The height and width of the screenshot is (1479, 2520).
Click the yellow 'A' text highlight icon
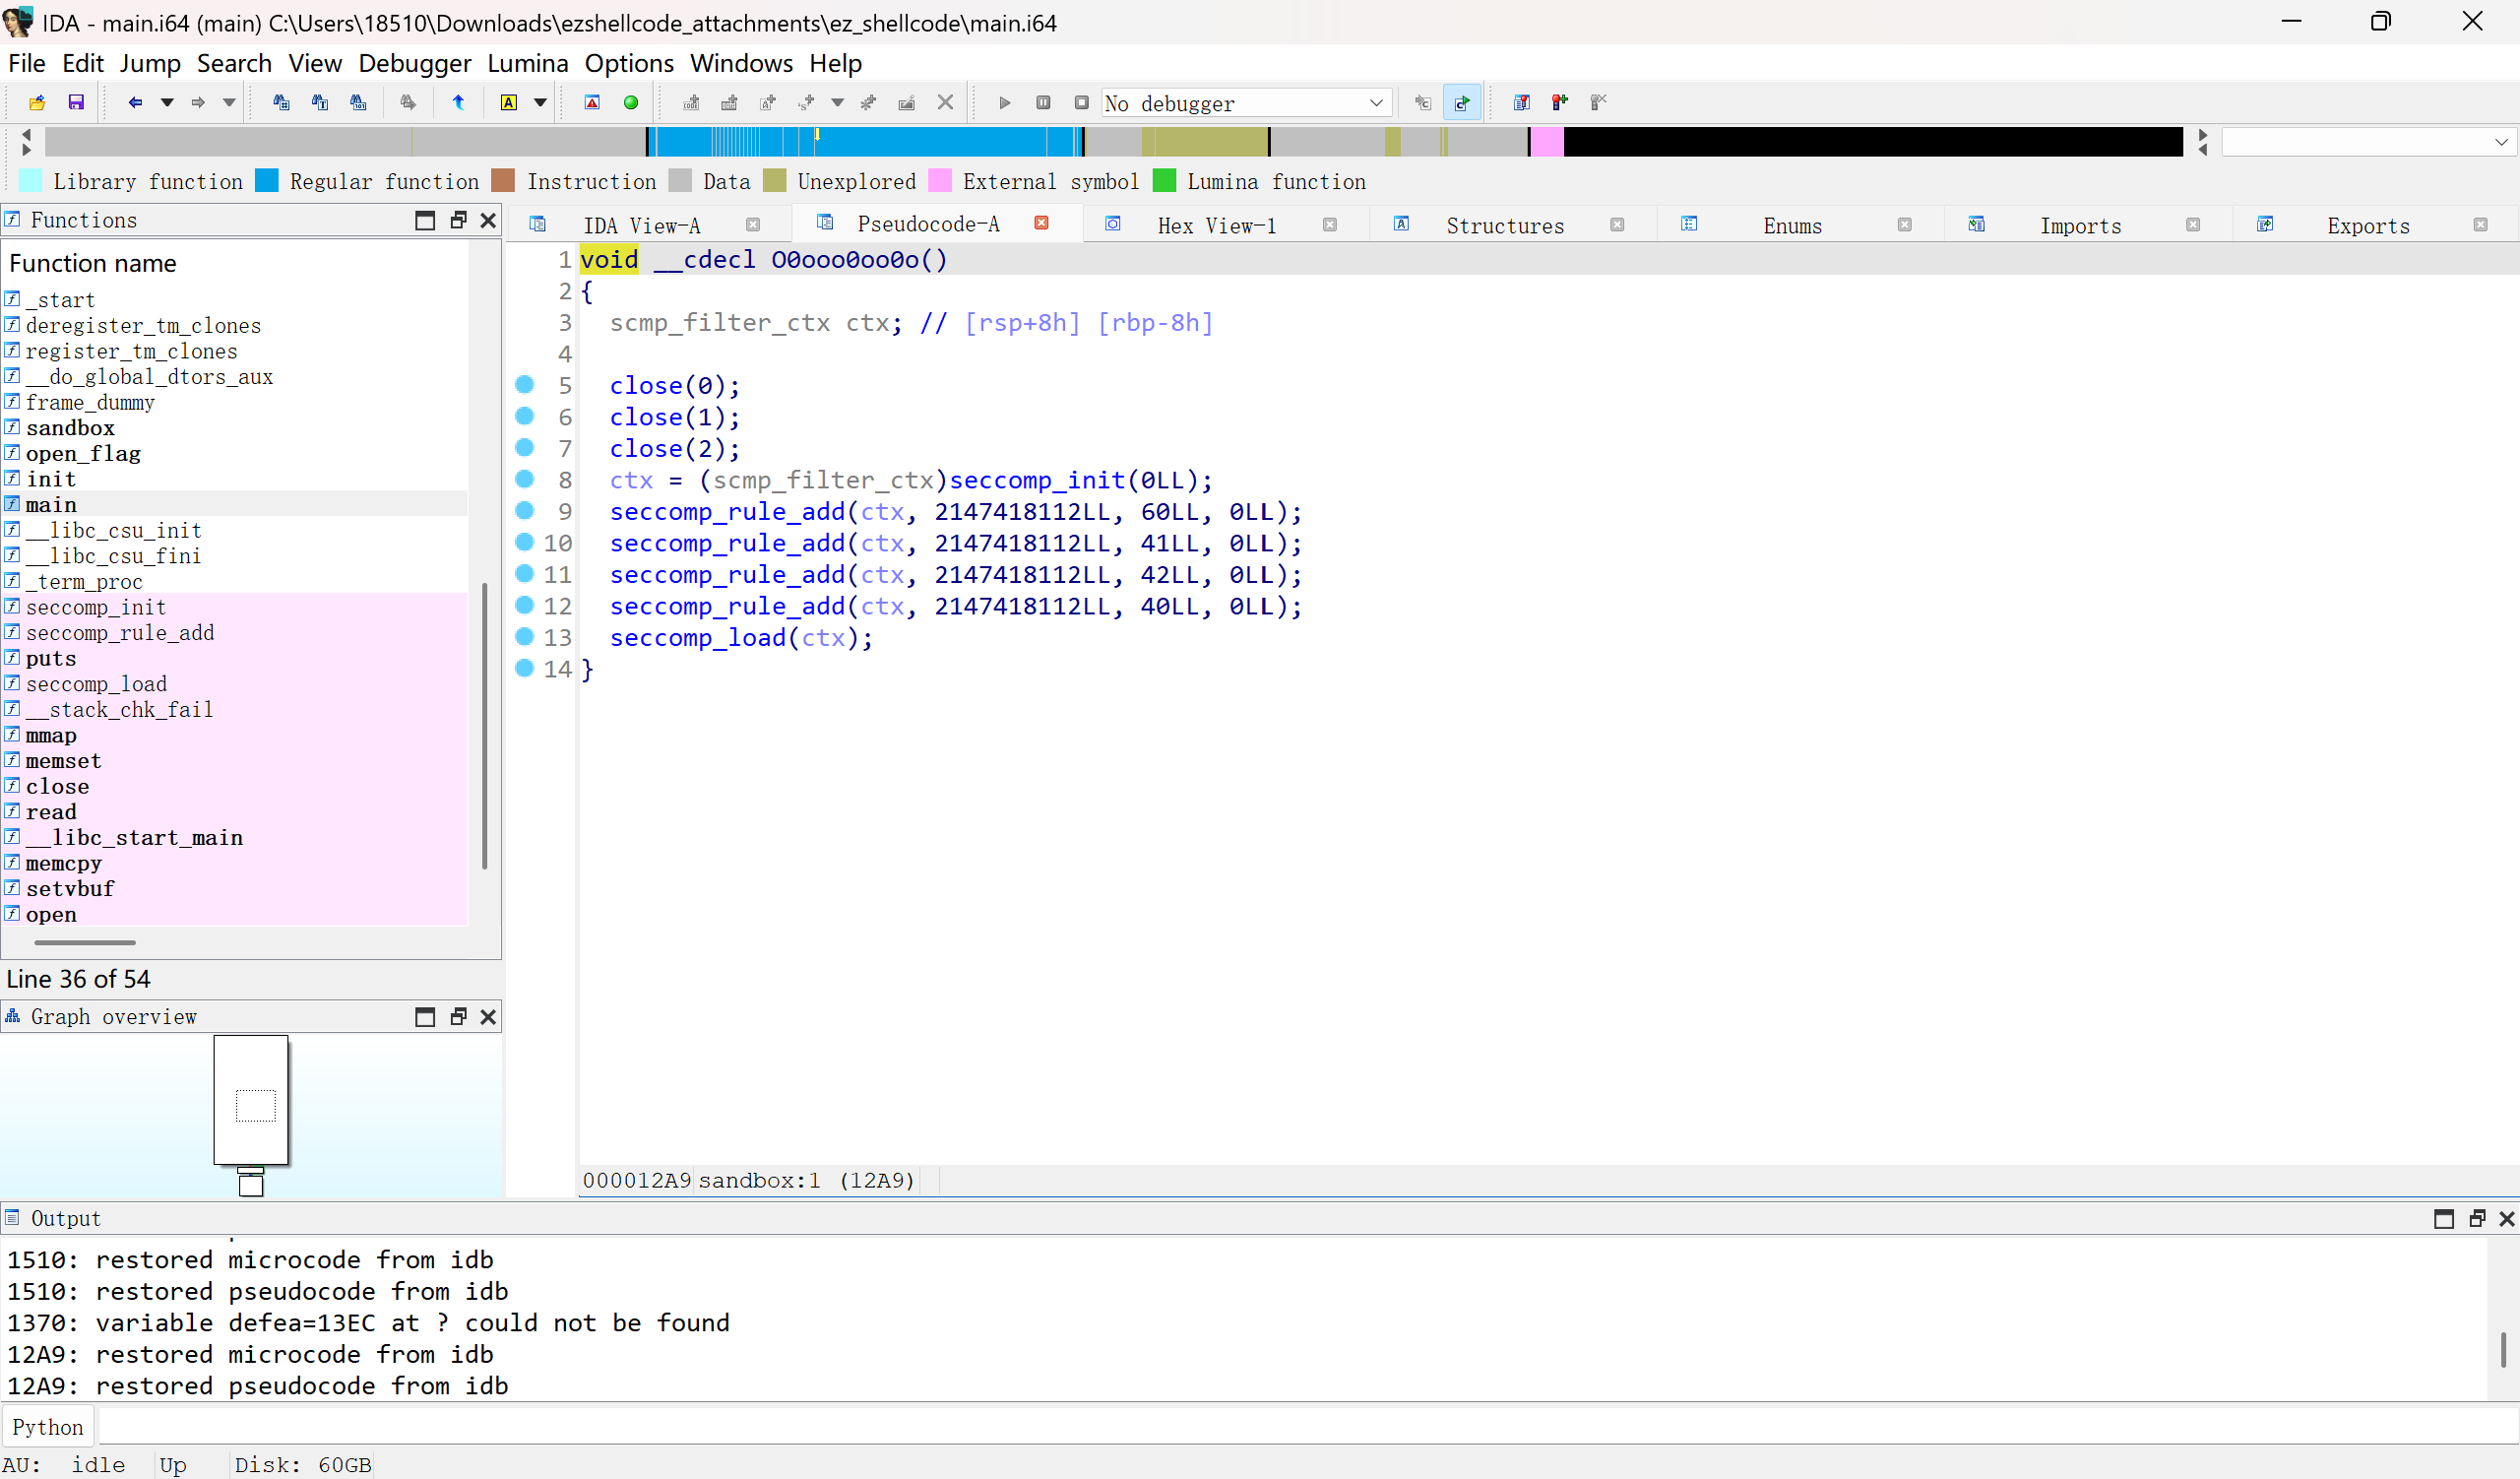point(509,102)
